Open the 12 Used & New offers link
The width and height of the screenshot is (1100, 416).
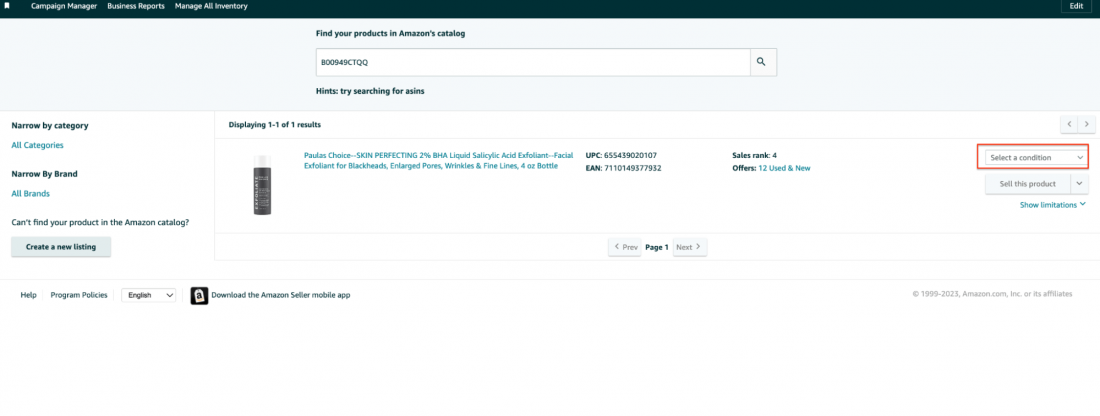[x=784, y=168]
